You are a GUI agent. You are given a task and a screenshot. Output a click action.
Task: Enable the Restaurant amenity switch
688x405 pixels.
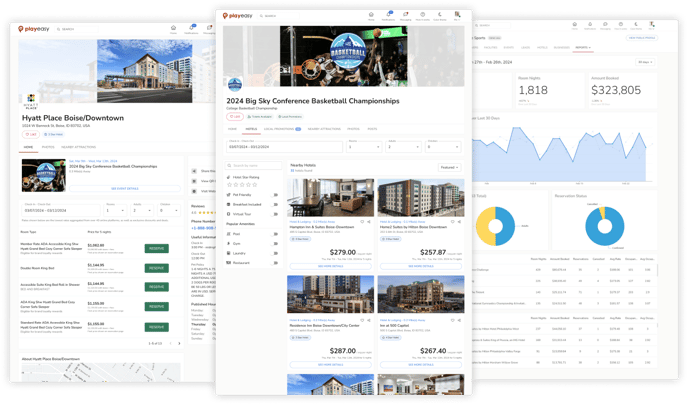pos(275,263)
